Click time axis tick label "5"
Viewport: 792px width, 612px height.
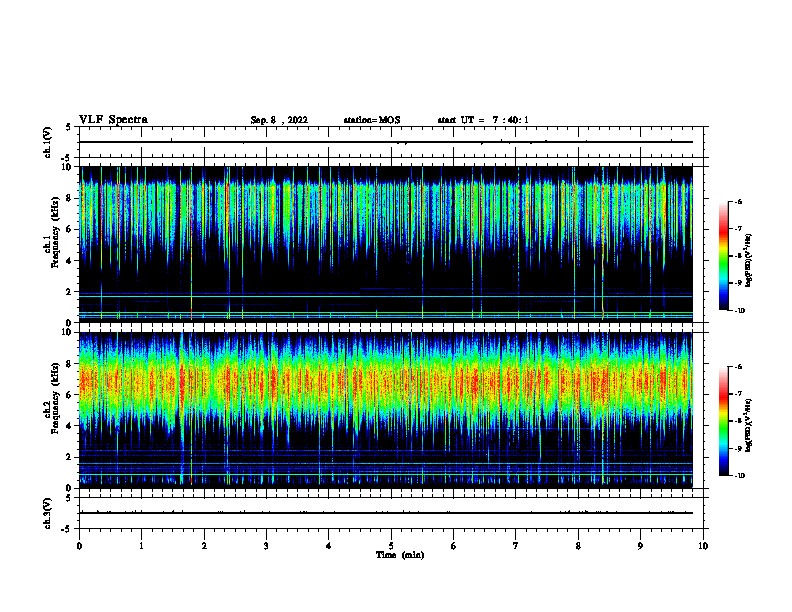391,546
